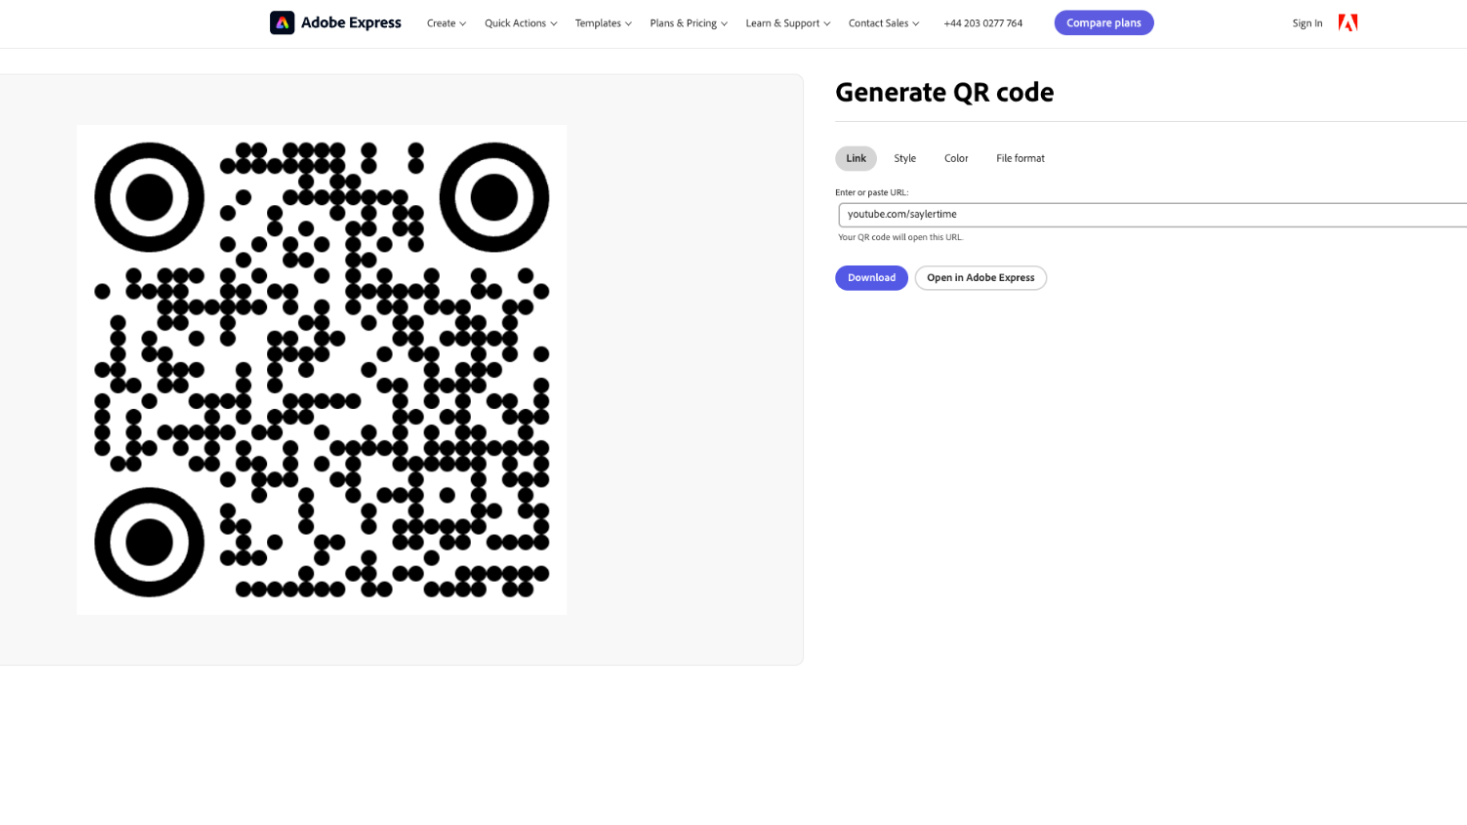Viewport: 1467px width, 825px height.
Task: Open the Templates dropdown
Action: 603,23
